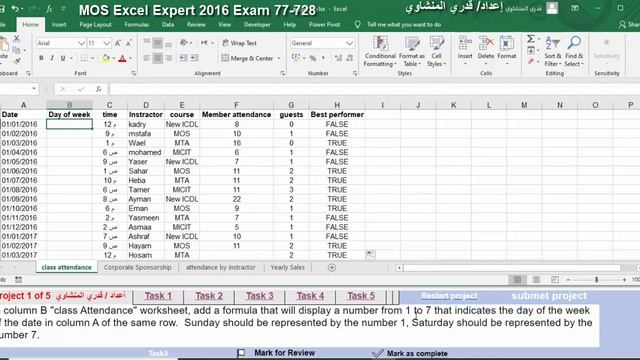Open the Format cells menu

point(507,51)
